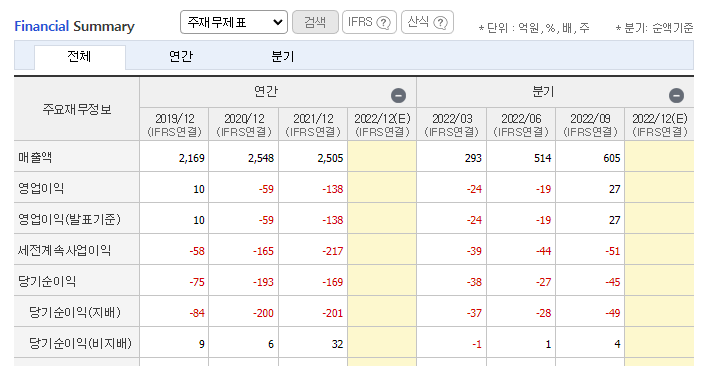Click the -75 당기순이익 value
This screenshot has width=712, height=366.
pyautogui.click(x=197, y=282)
